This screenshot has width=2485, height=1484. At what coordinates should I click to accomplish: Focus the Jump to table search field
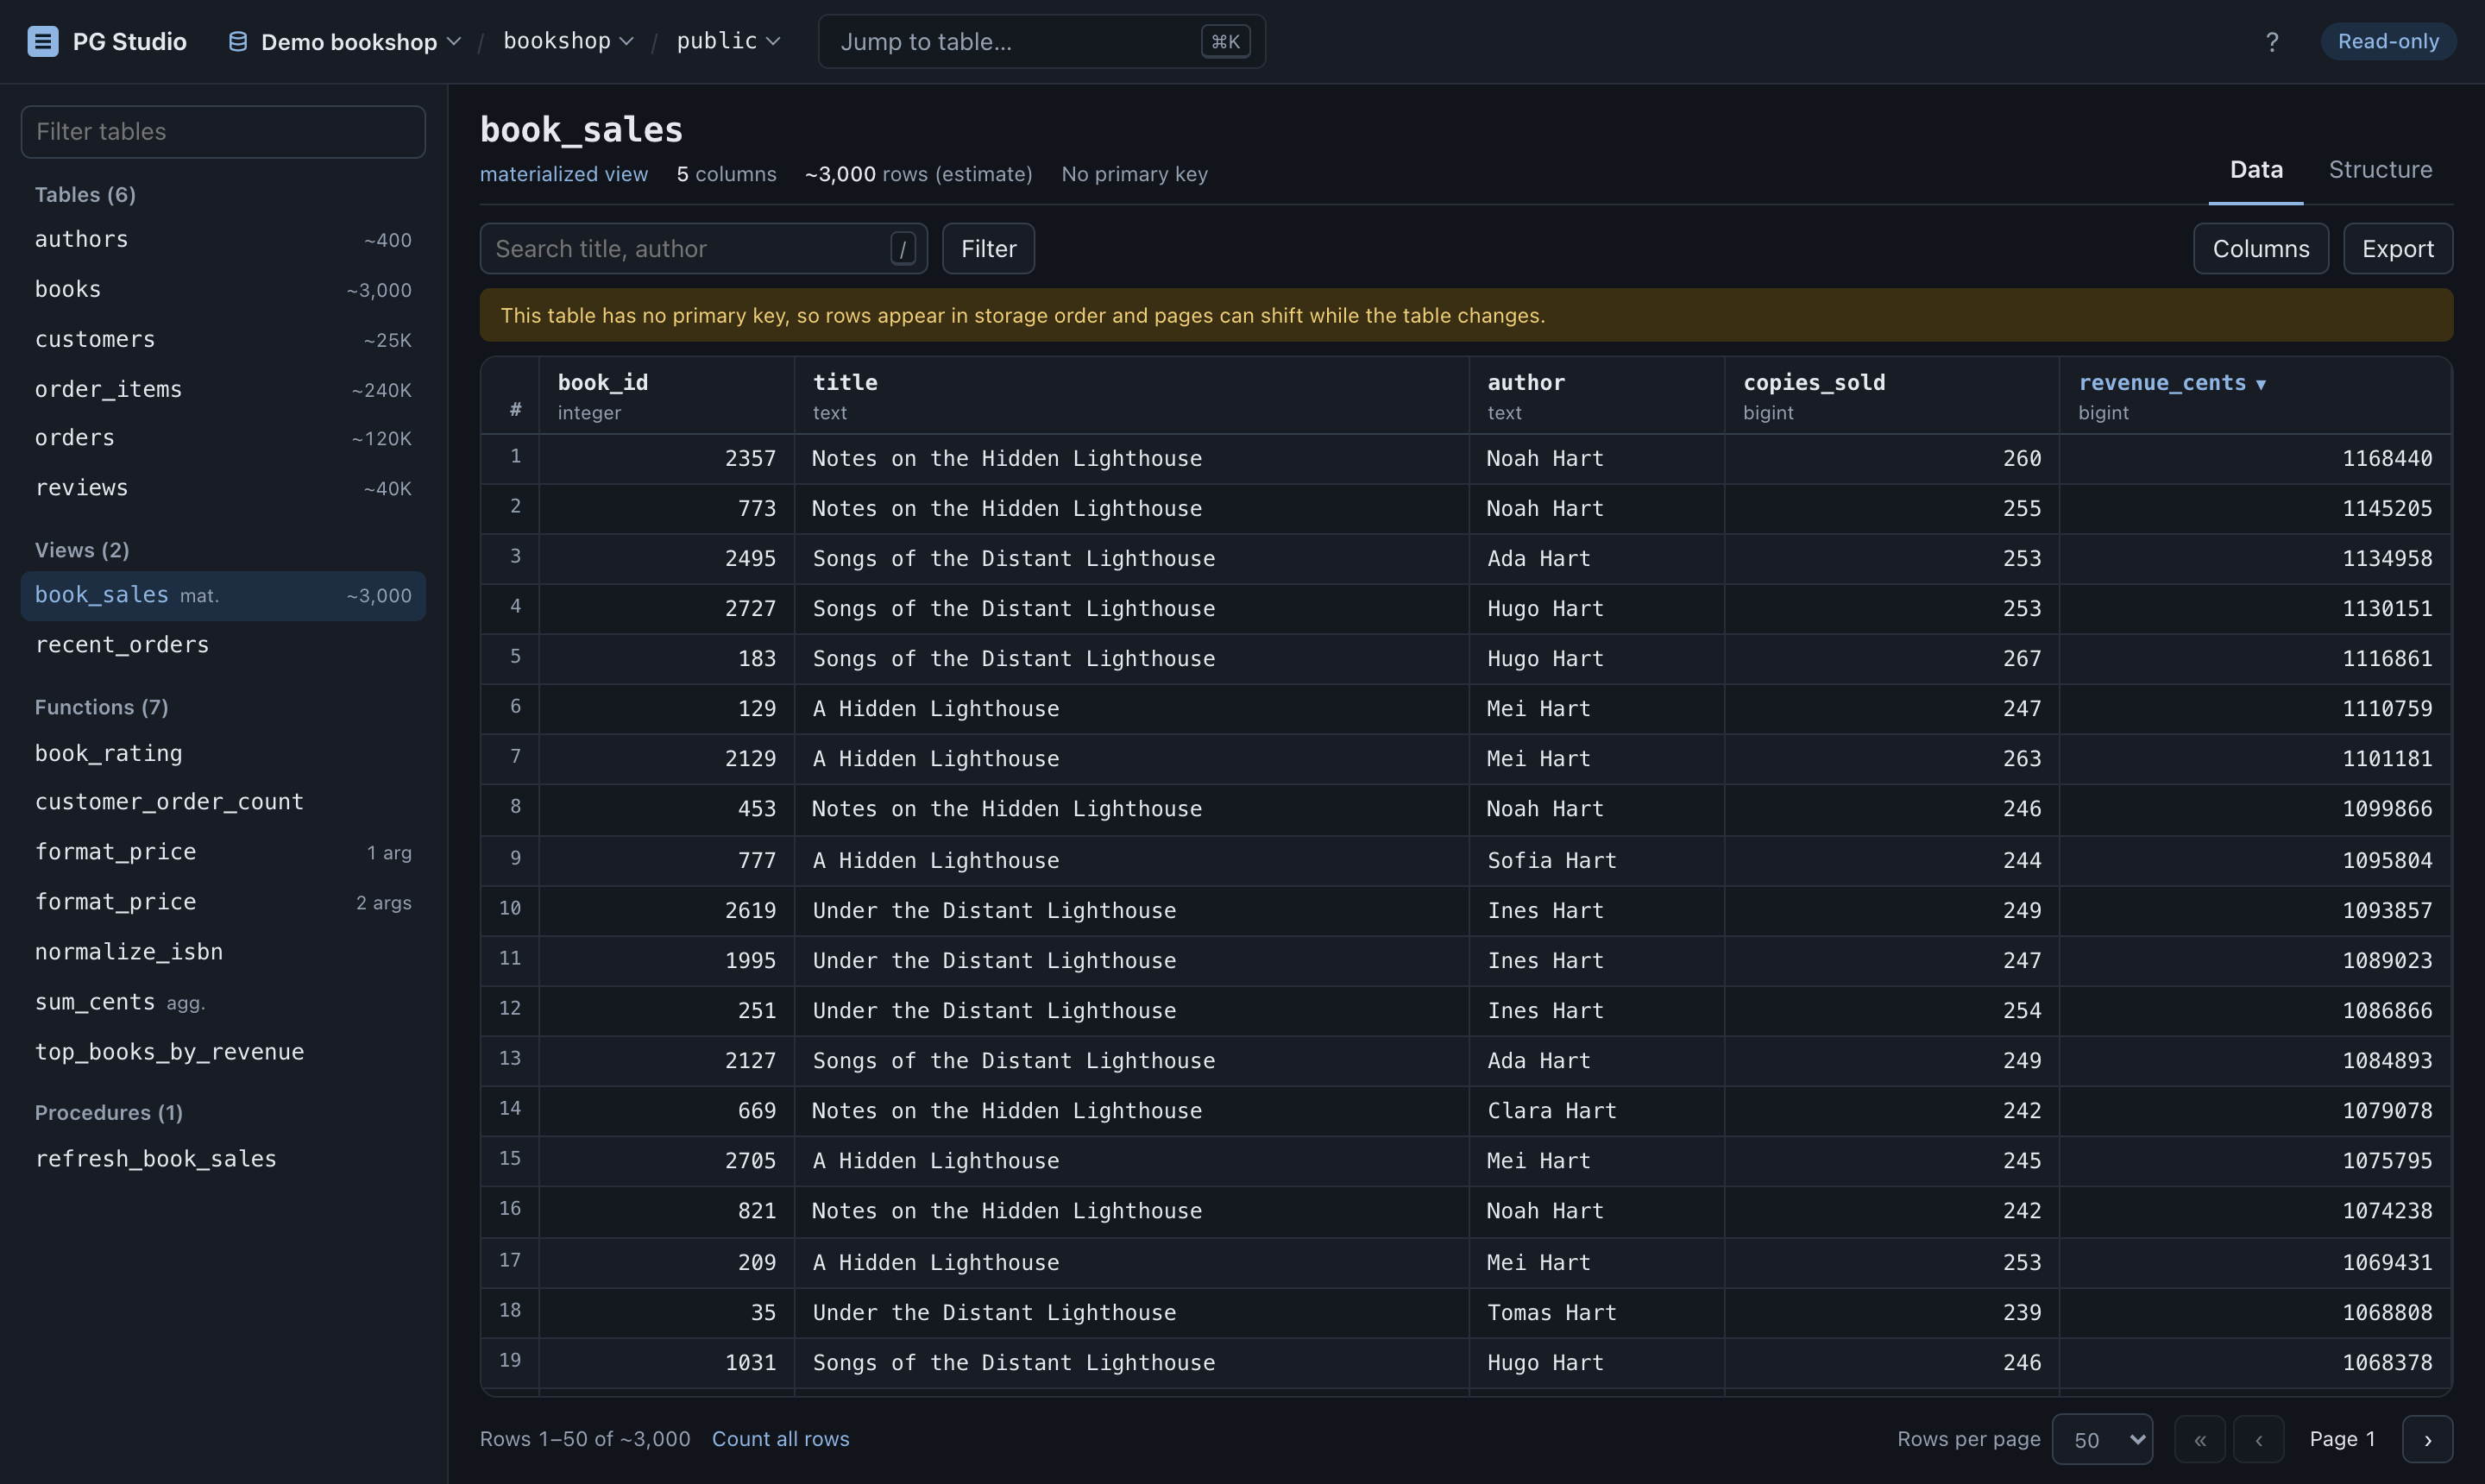click(1042, 41)
